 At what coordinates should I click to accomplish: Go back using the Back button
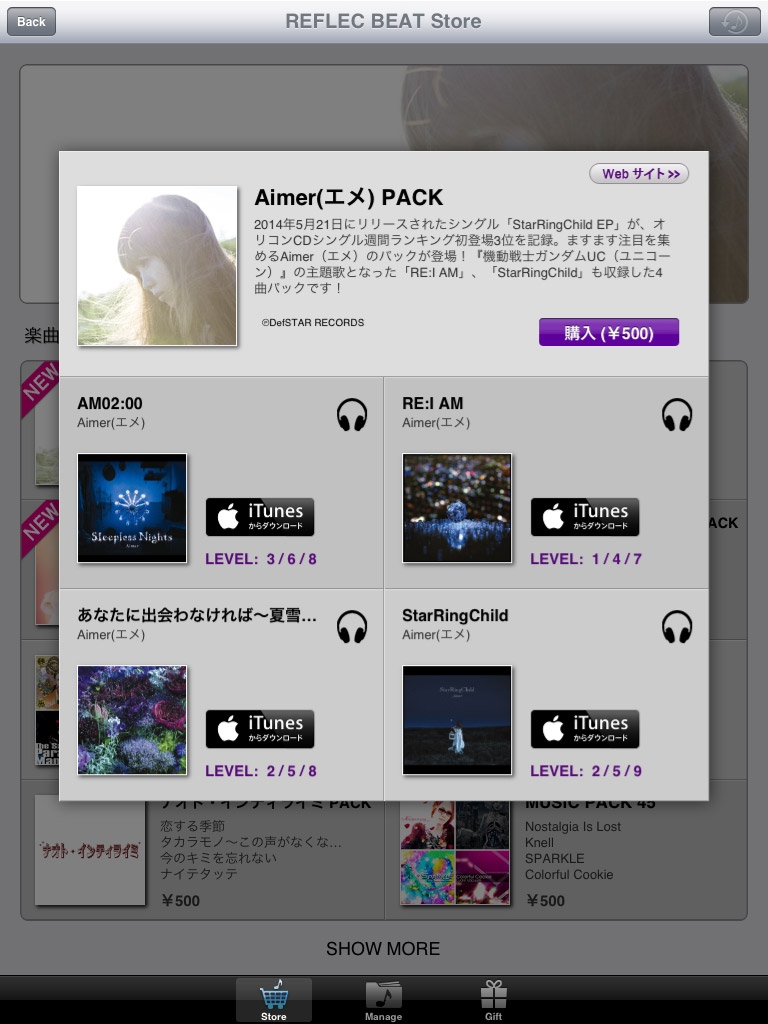(x=31, y=22)
